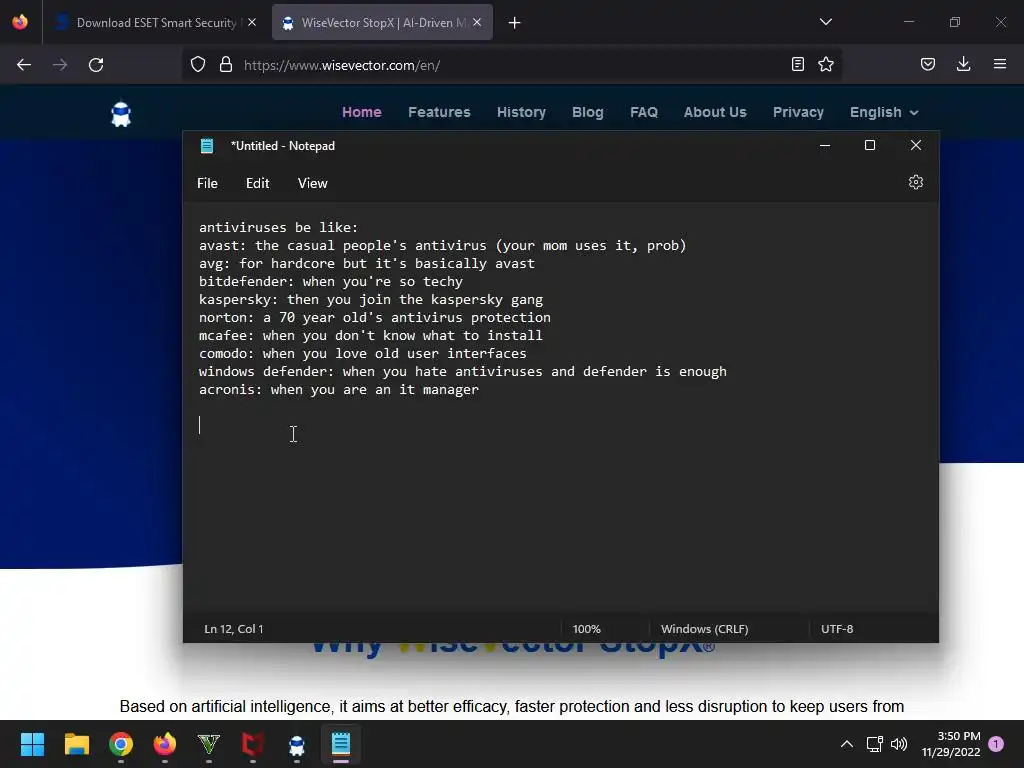
Task: Click line starting with 'norton:' in Notepad
Action: (375, 317)
